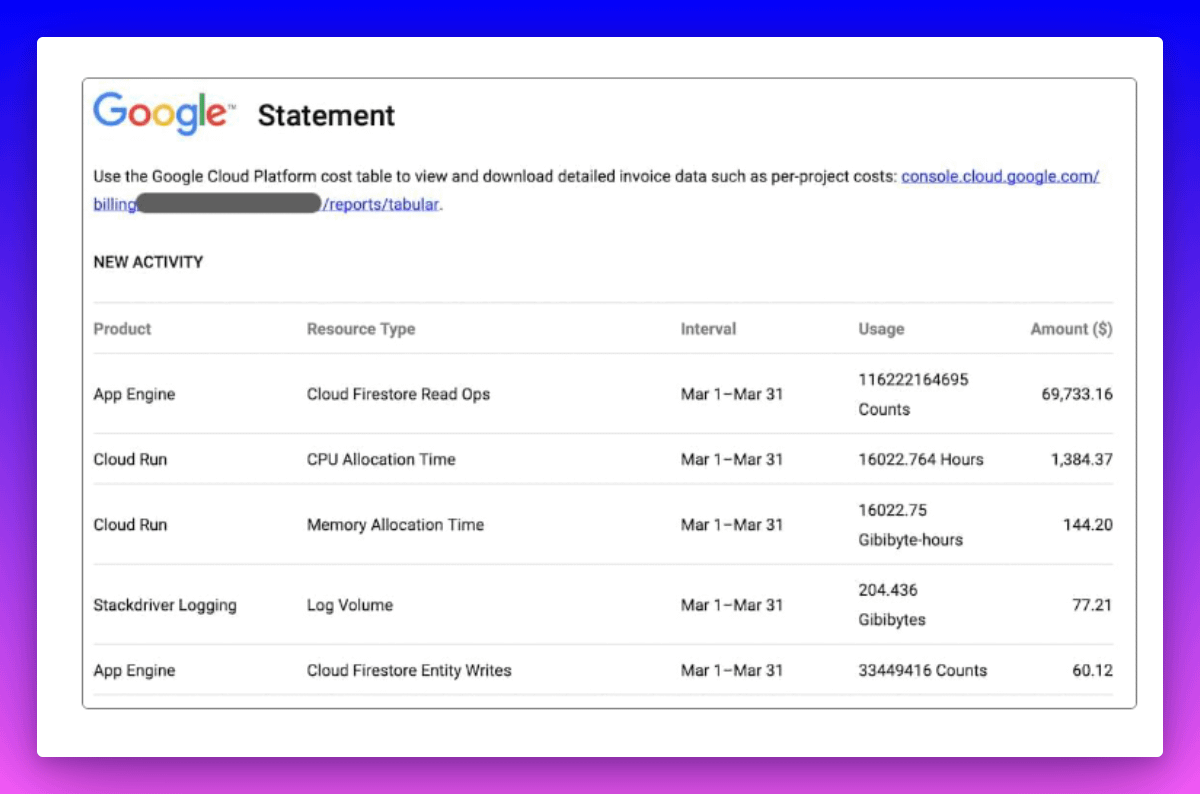Click the interval in the Memory Allocation row
The image size is (1200, 794).
(732, 525)
